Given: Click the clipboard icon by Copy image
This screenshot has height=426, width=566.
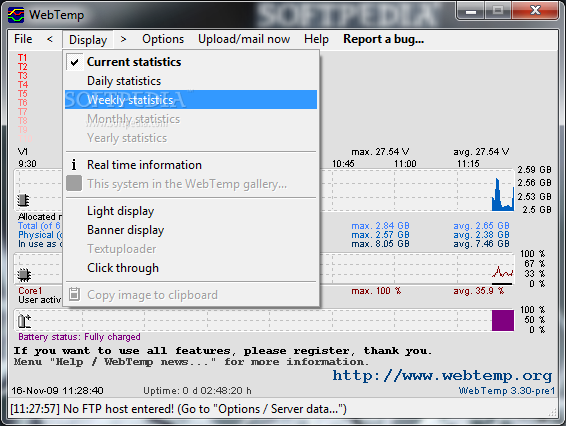Looking at the screenshot, I should pos(74,294).
